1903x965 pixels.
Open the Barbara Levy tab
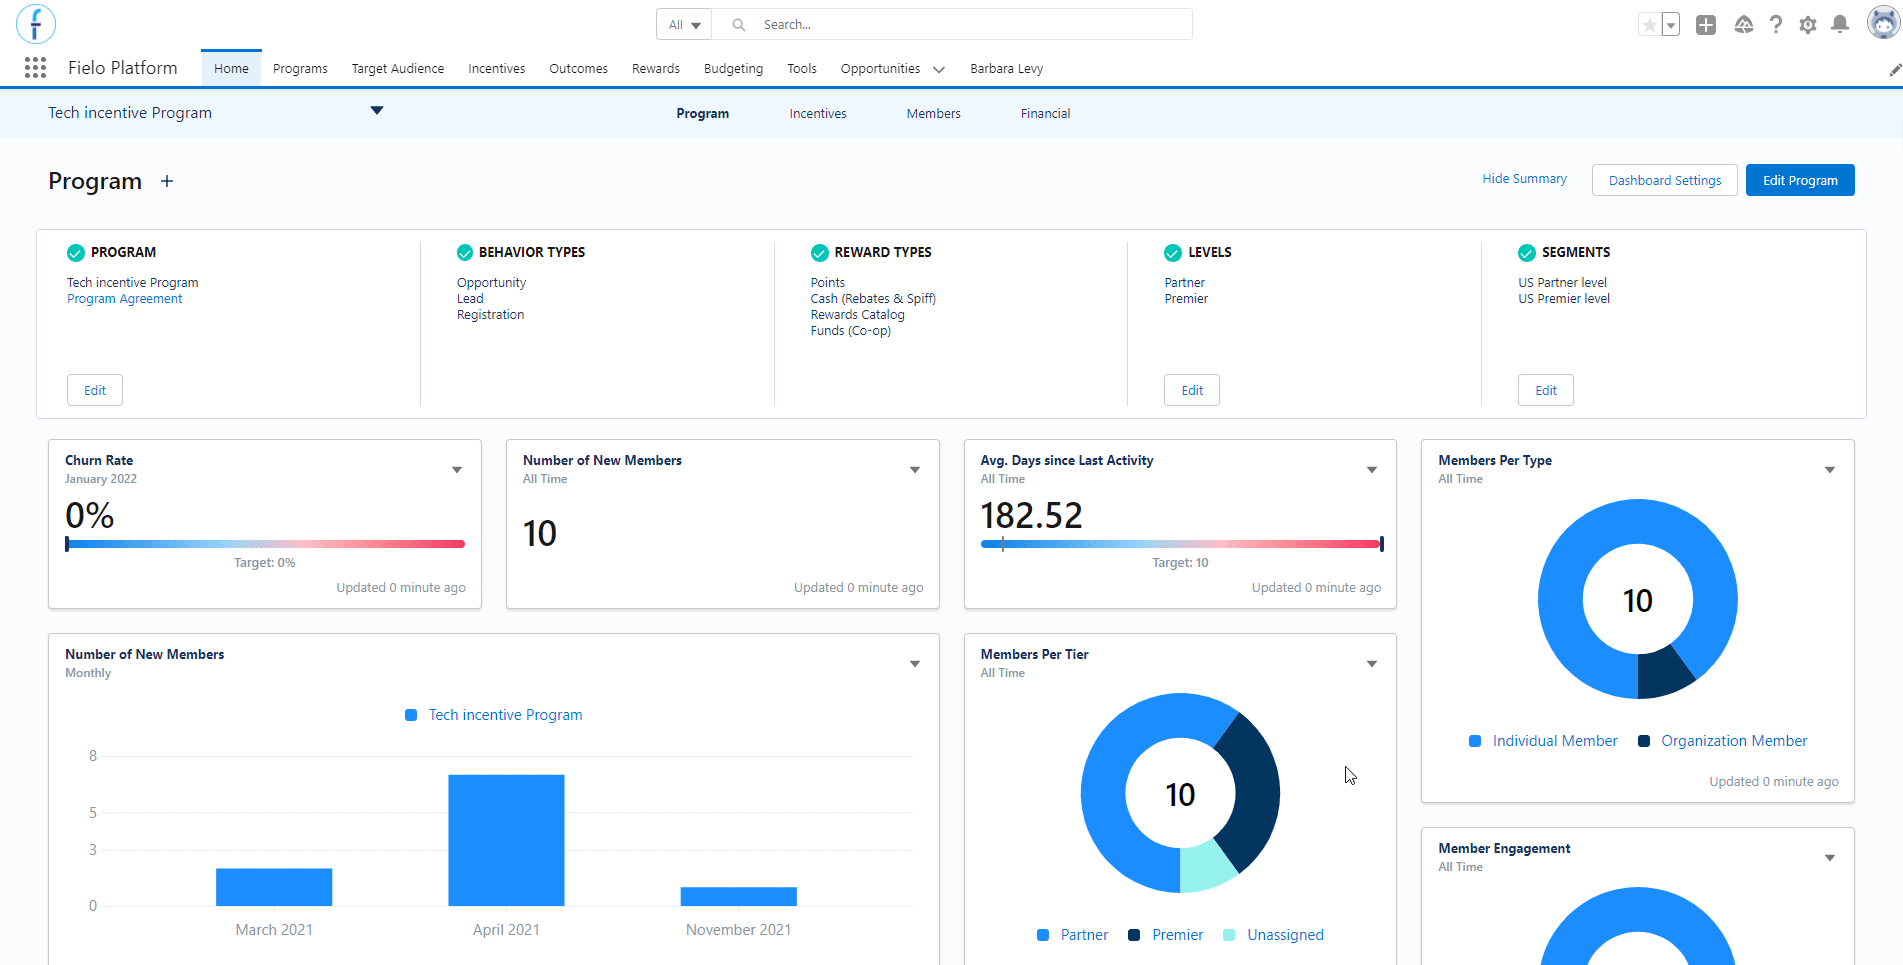[x=1007, y=69]
